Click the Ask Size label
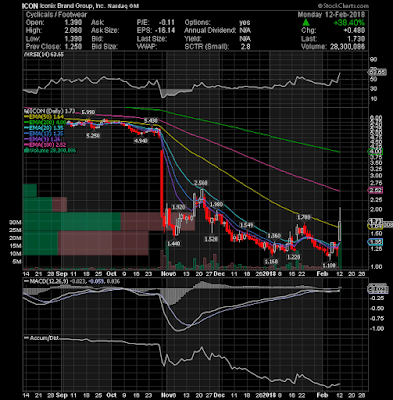This screenshot has height=400, width=393. (105, 31)
